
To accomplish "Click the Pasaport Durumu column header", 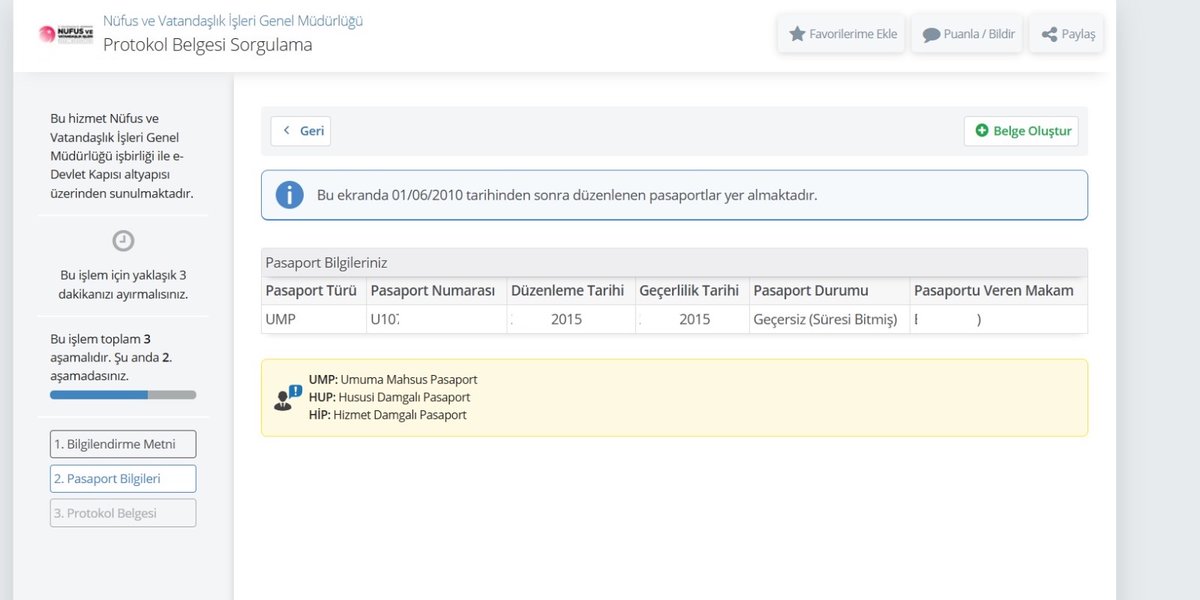I will coord(828,291).
